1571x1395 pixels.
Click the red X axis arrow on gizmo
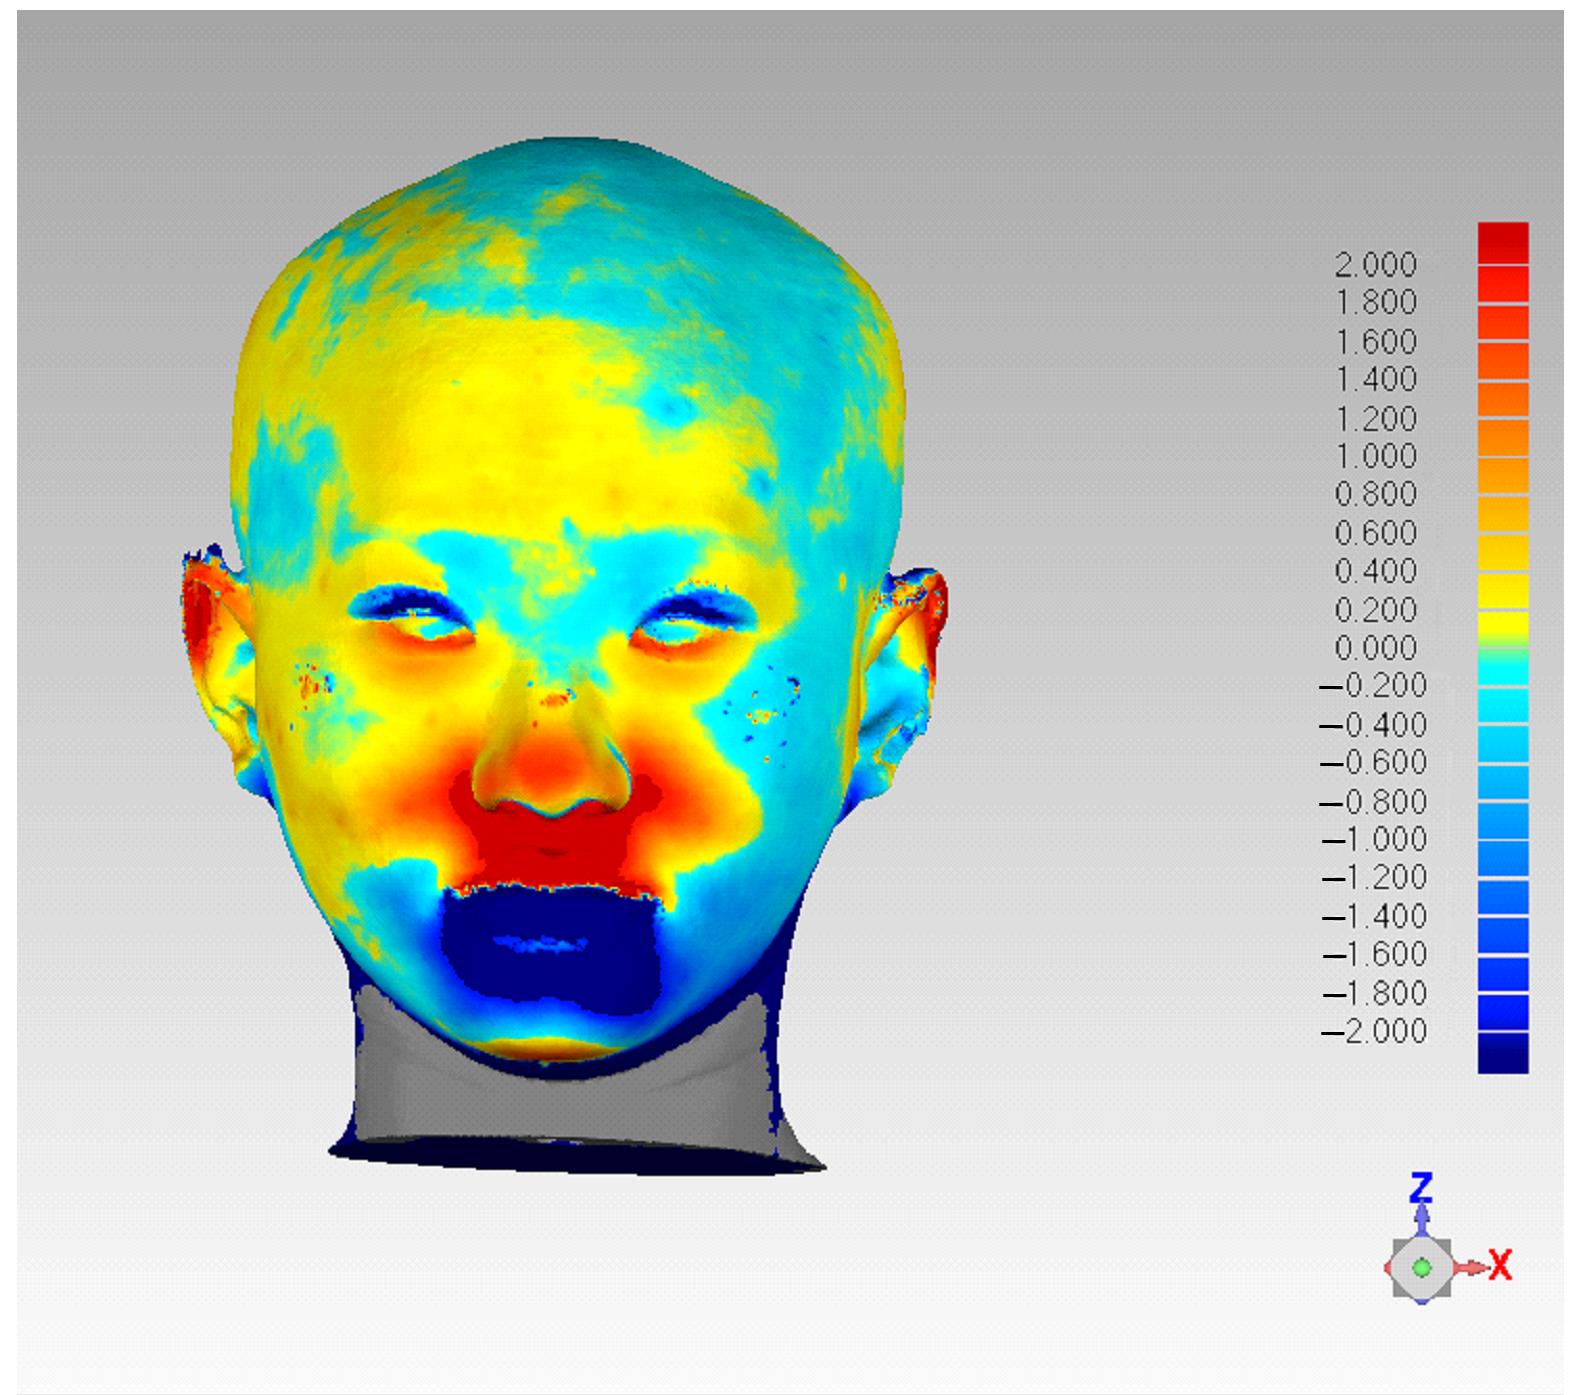pyautogui.click(x=1469, y=1267)
